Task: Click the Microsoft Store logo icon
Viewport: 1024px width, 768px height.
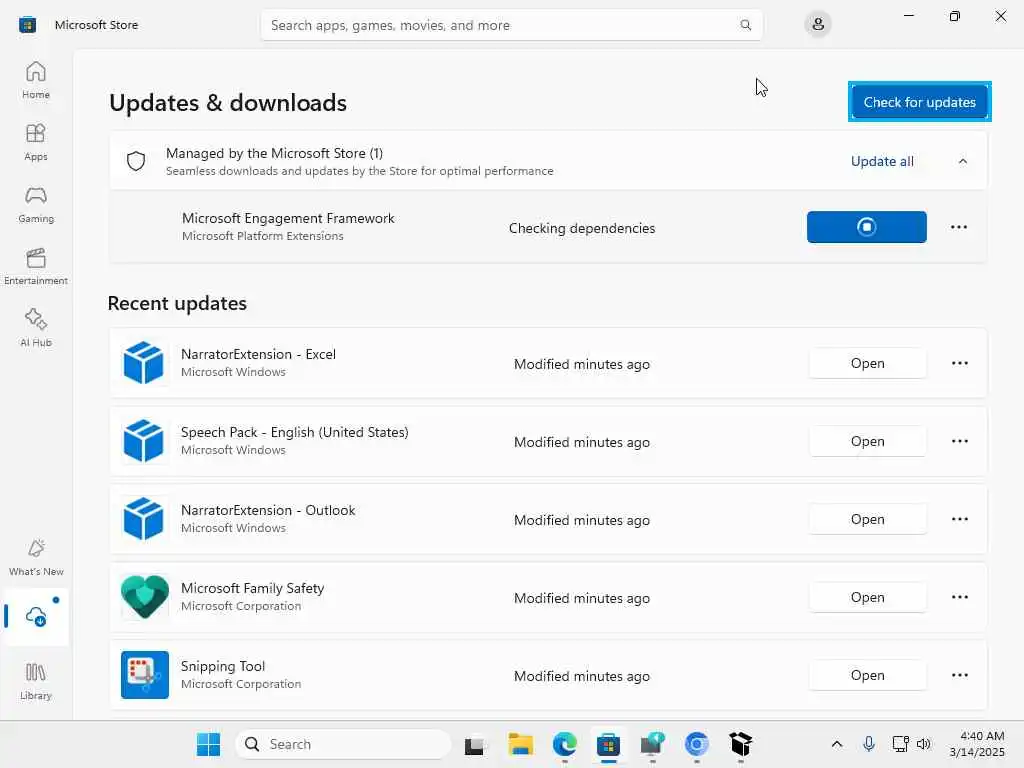Action: 27,25
